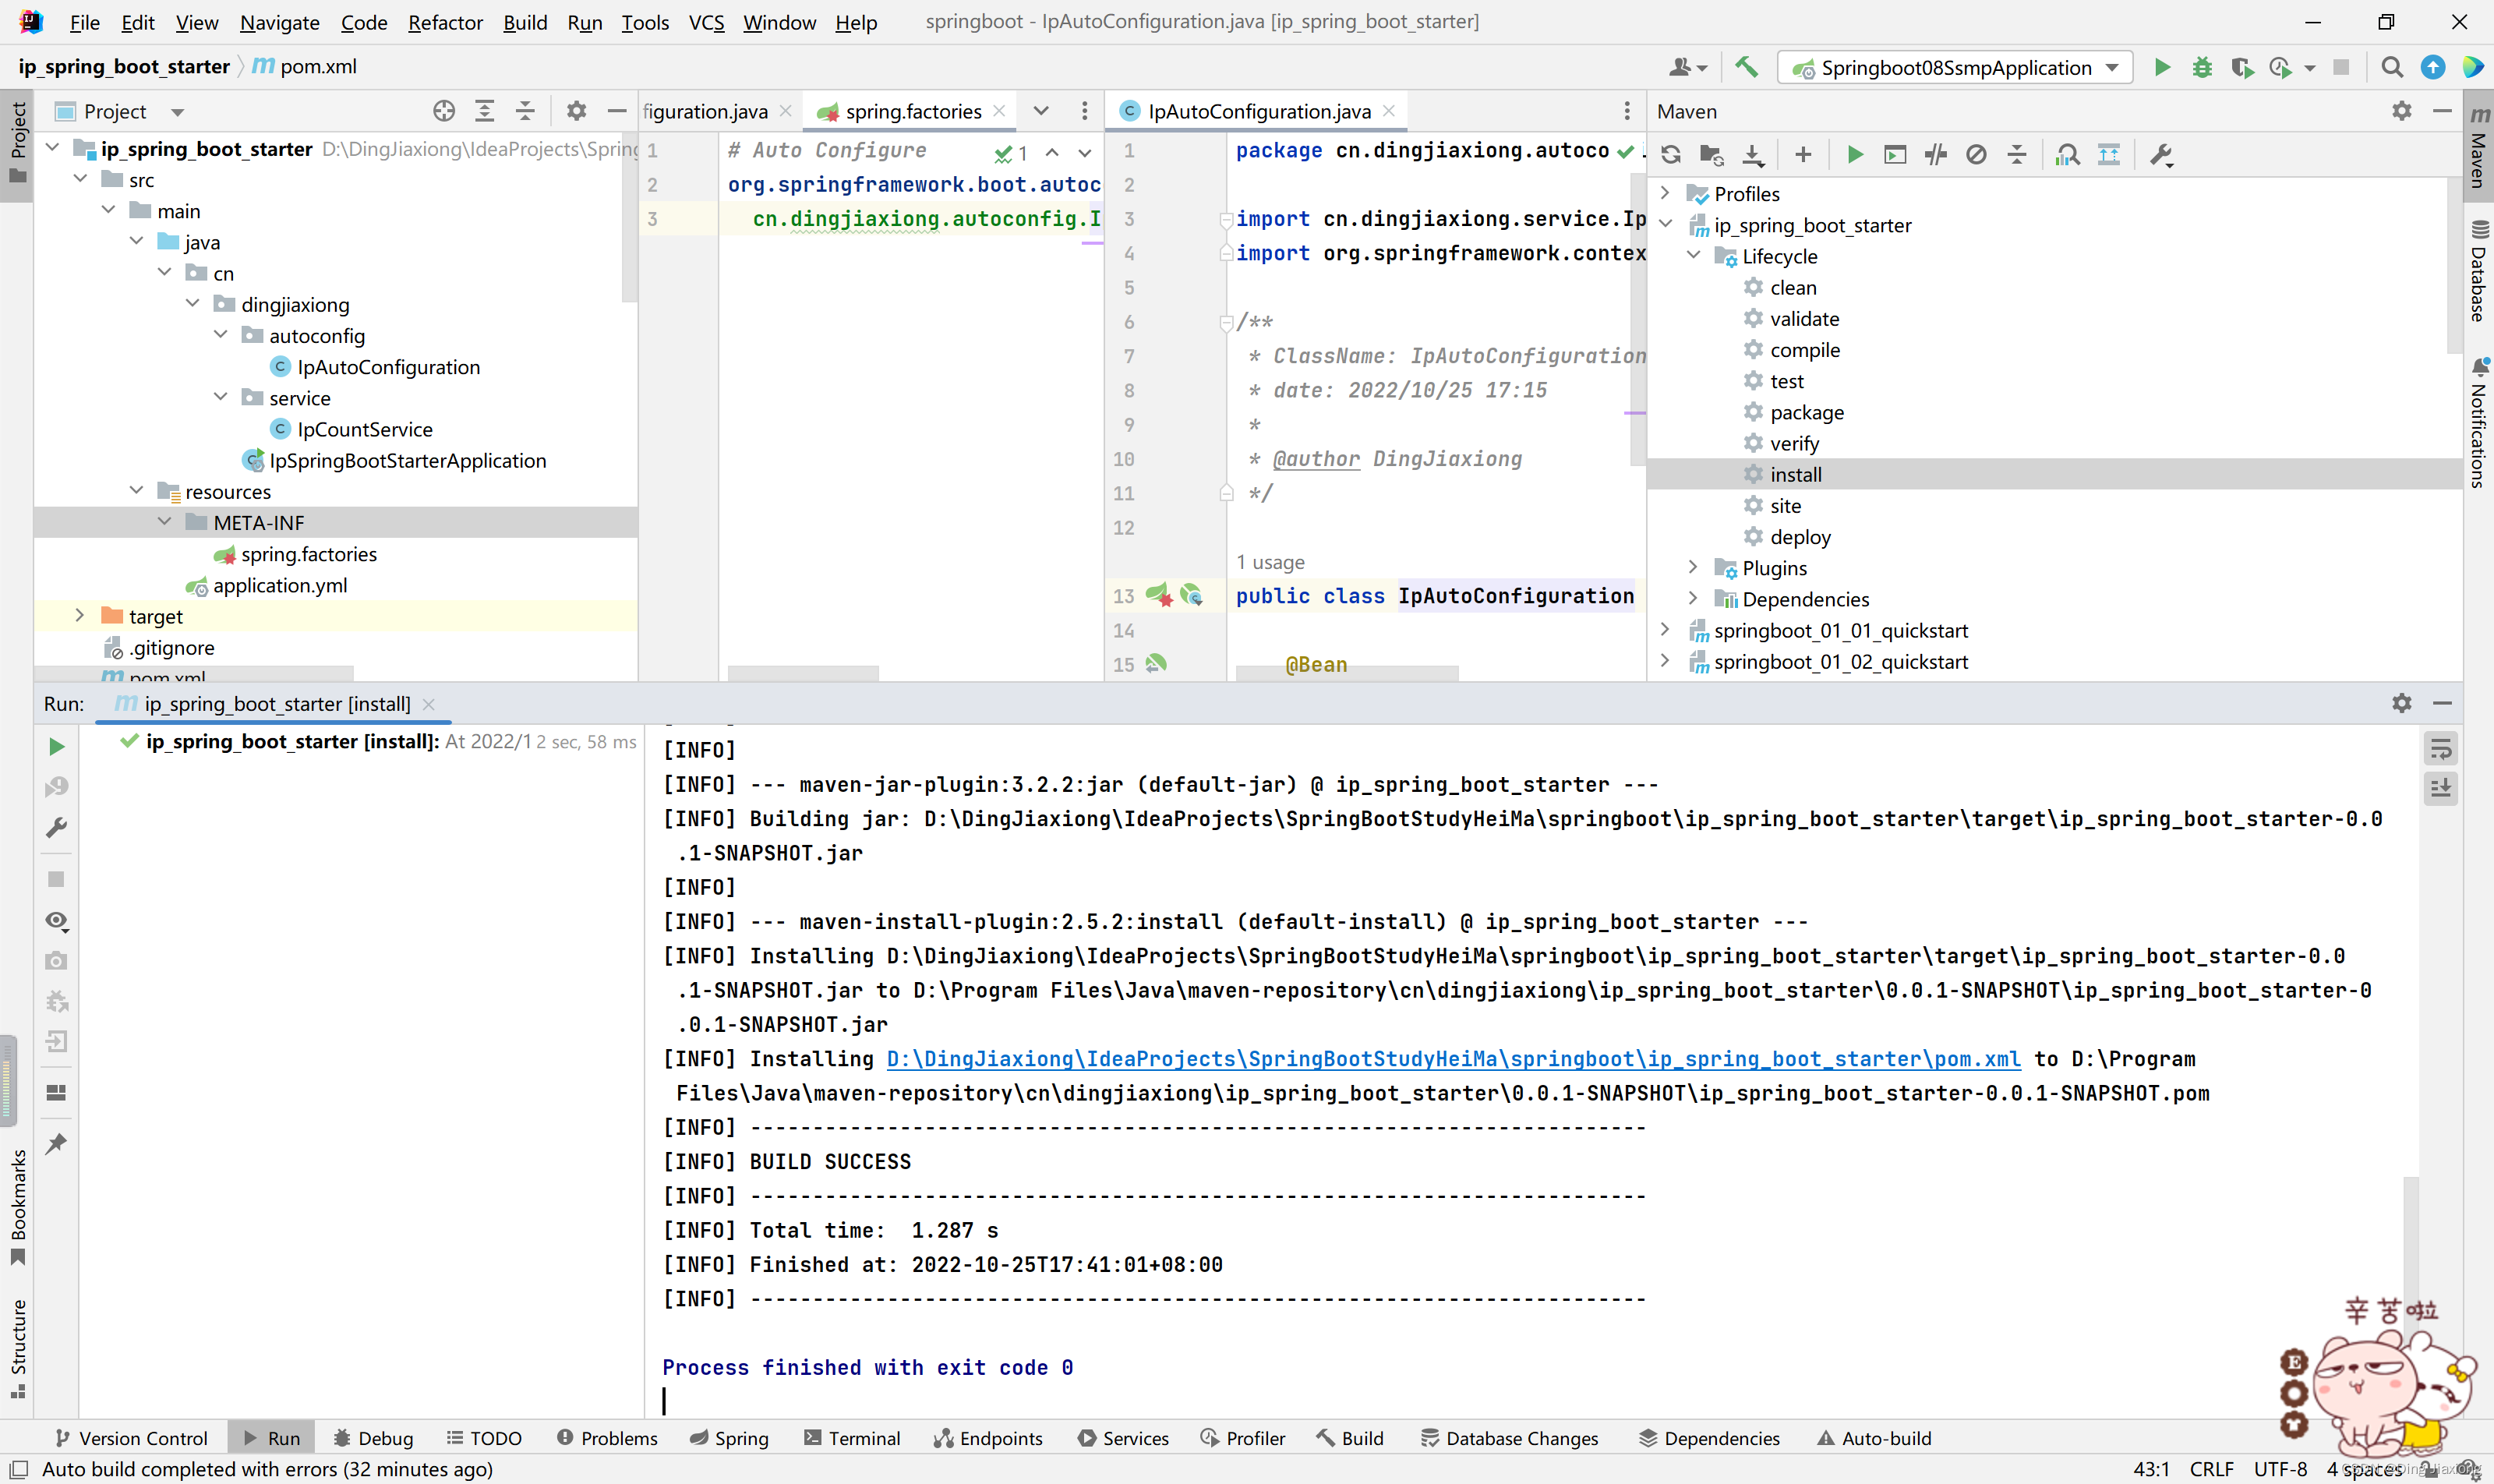
Task: Toggle show console eye icon in Run panel
Action: tap(57, 920)
